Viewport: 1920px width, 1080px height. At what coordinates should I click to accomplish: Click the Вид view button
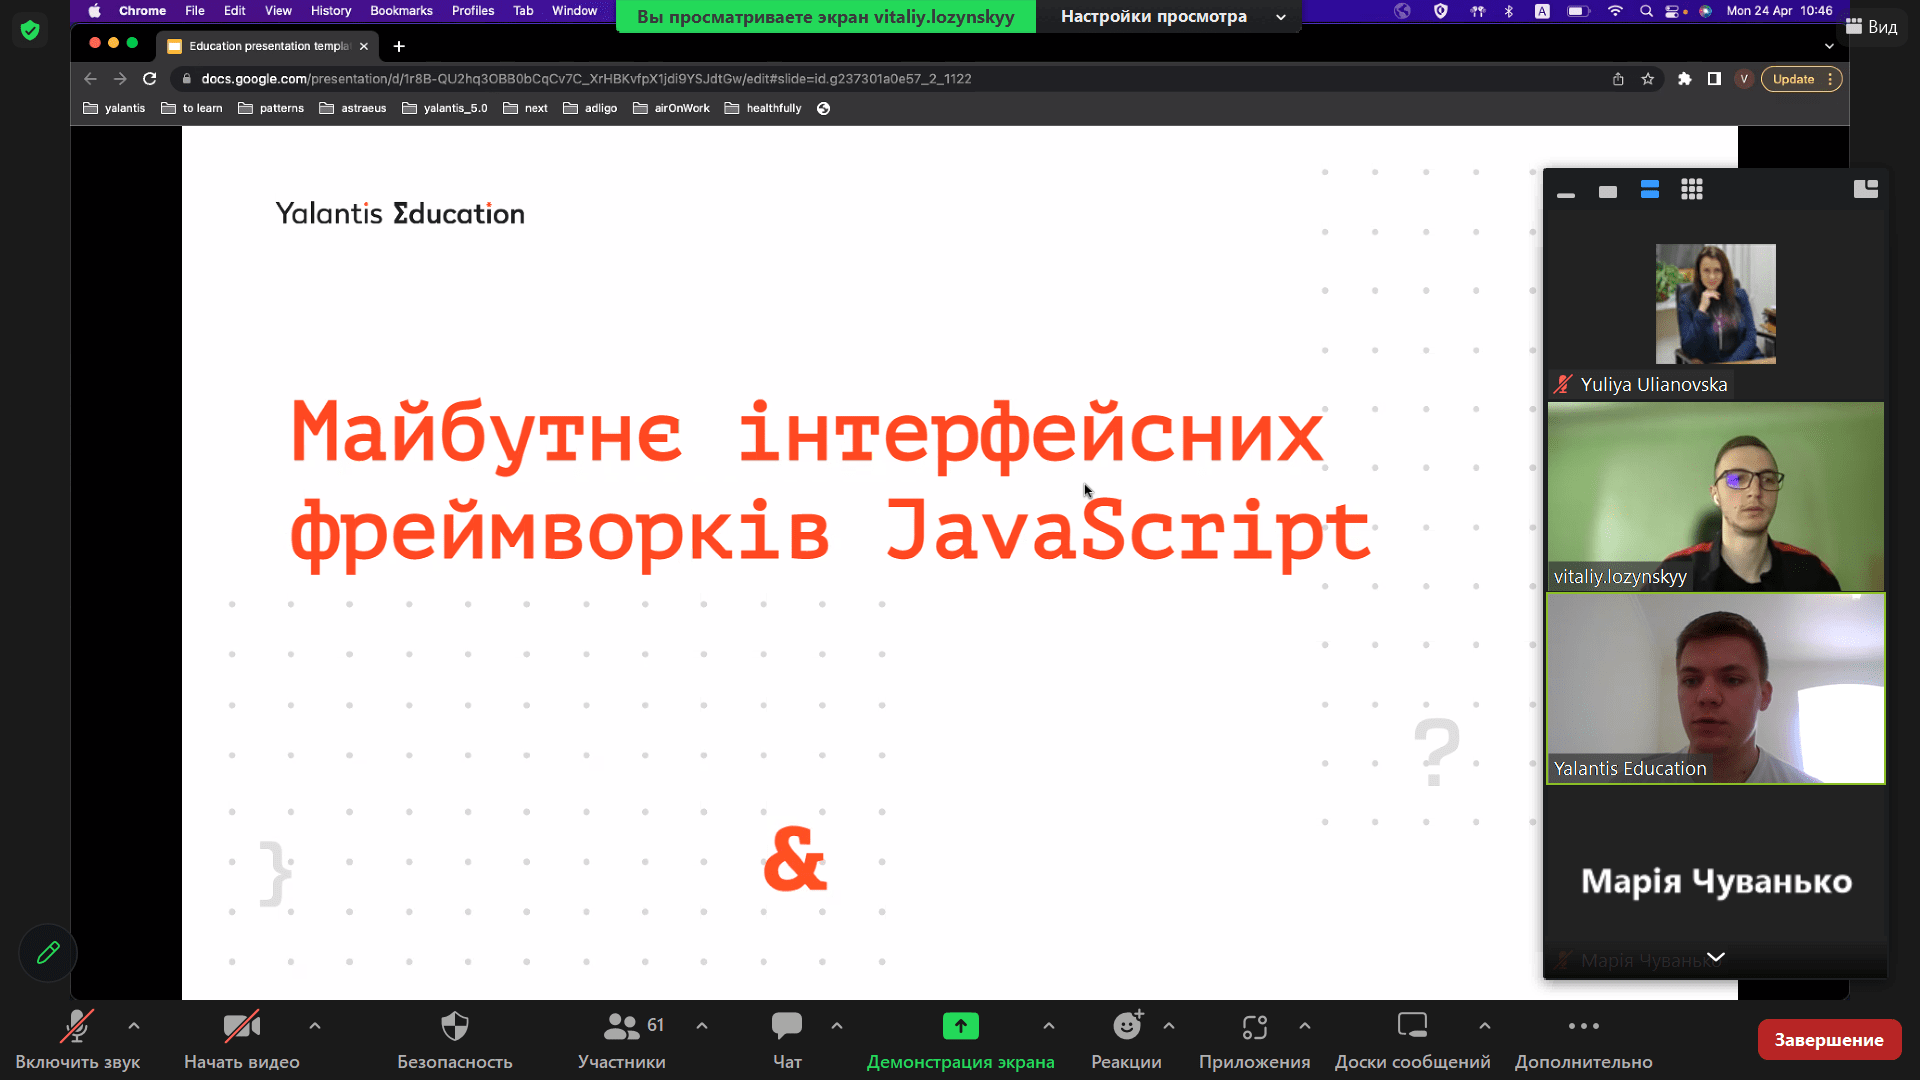click(1872, 27)
